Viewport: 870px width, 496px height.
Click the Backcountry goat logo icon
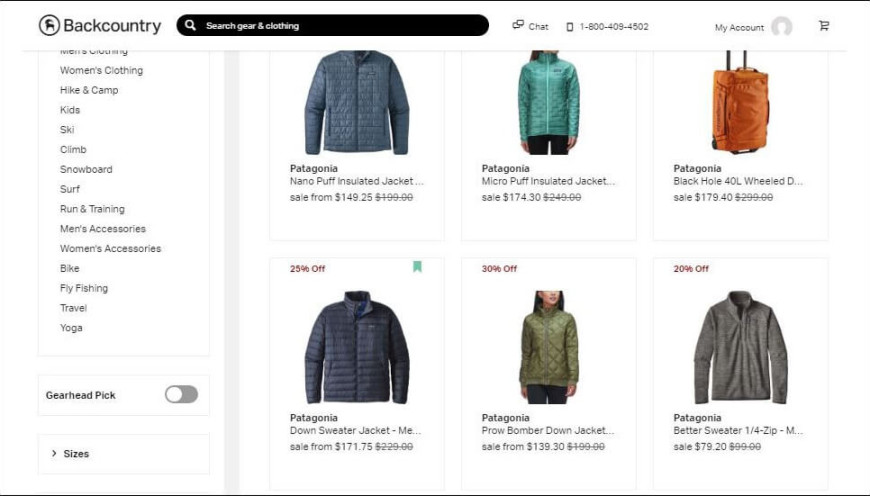click(x=49, y=26)
